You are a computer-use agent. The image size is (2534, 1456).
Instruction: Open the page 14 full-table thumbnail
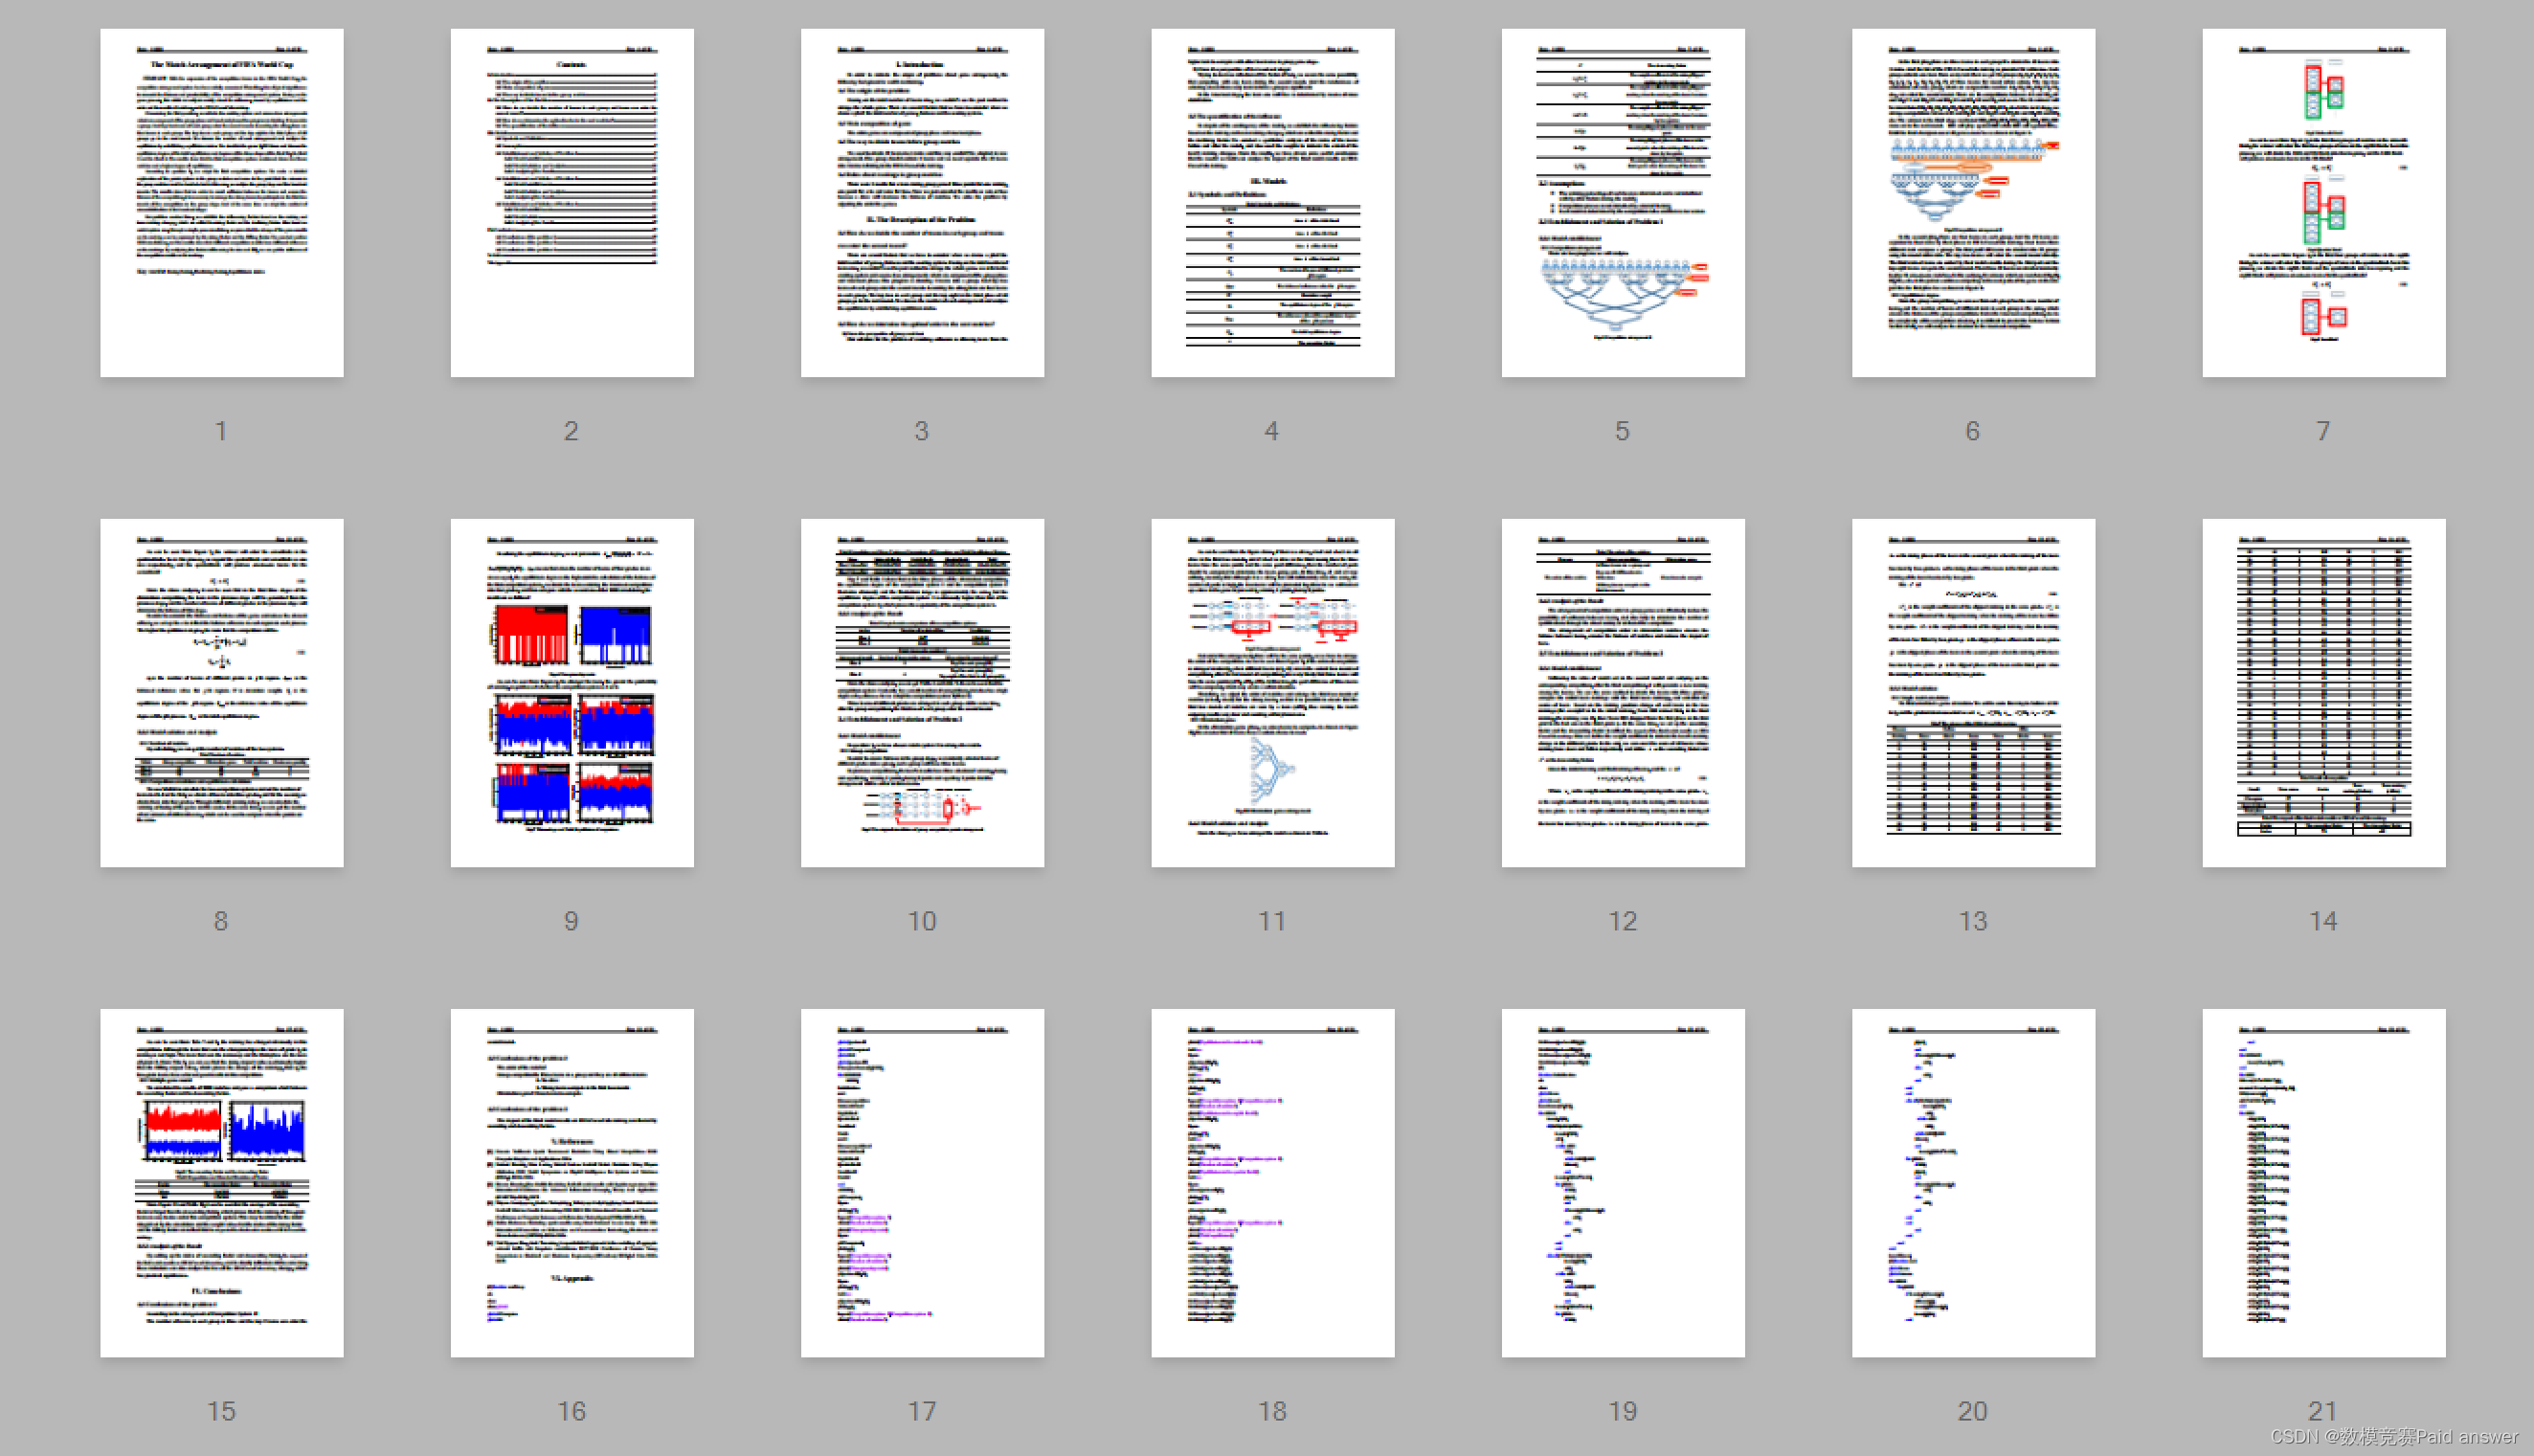[2323, 692]
